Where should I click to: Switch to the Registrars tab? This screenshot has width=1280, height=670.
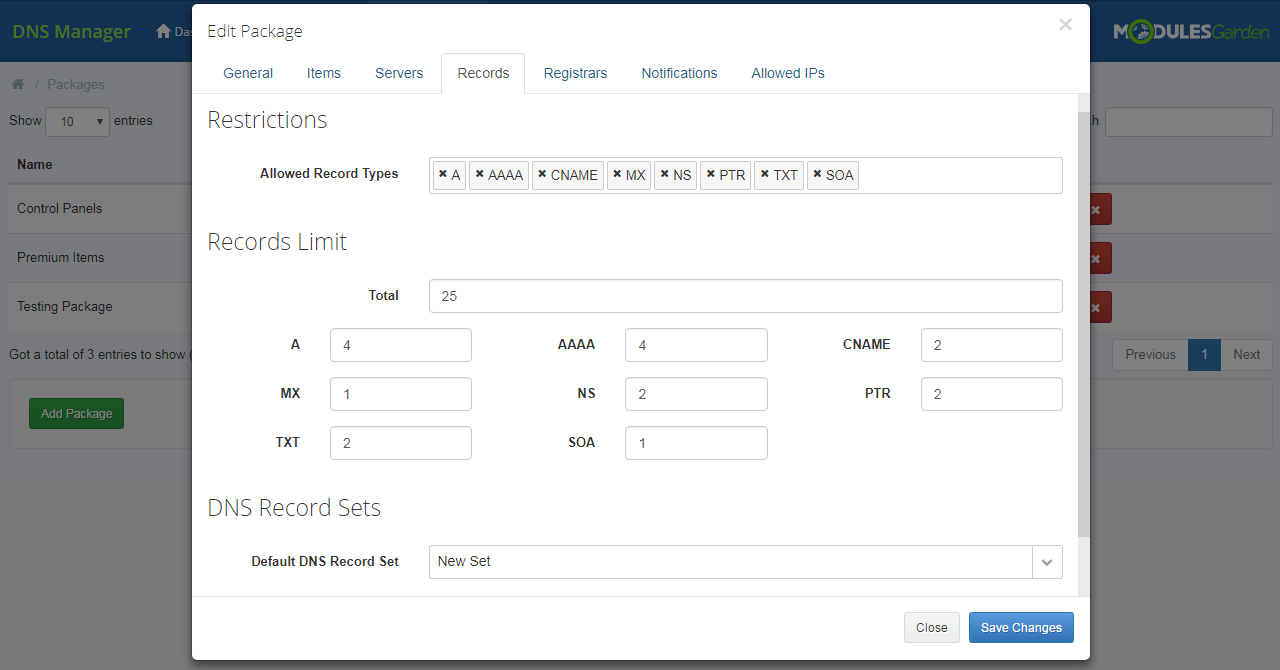(575, 72)
